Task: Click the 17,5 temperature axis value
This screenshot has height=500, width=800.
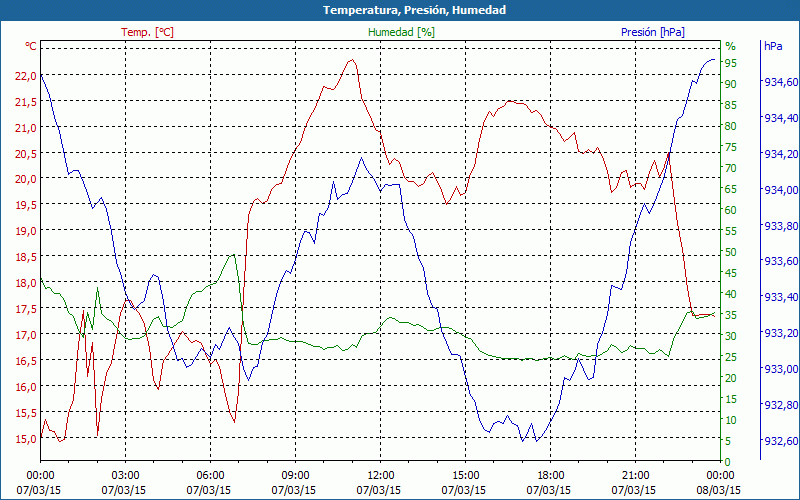Action: pyautogui.click(x=26, y=309)
